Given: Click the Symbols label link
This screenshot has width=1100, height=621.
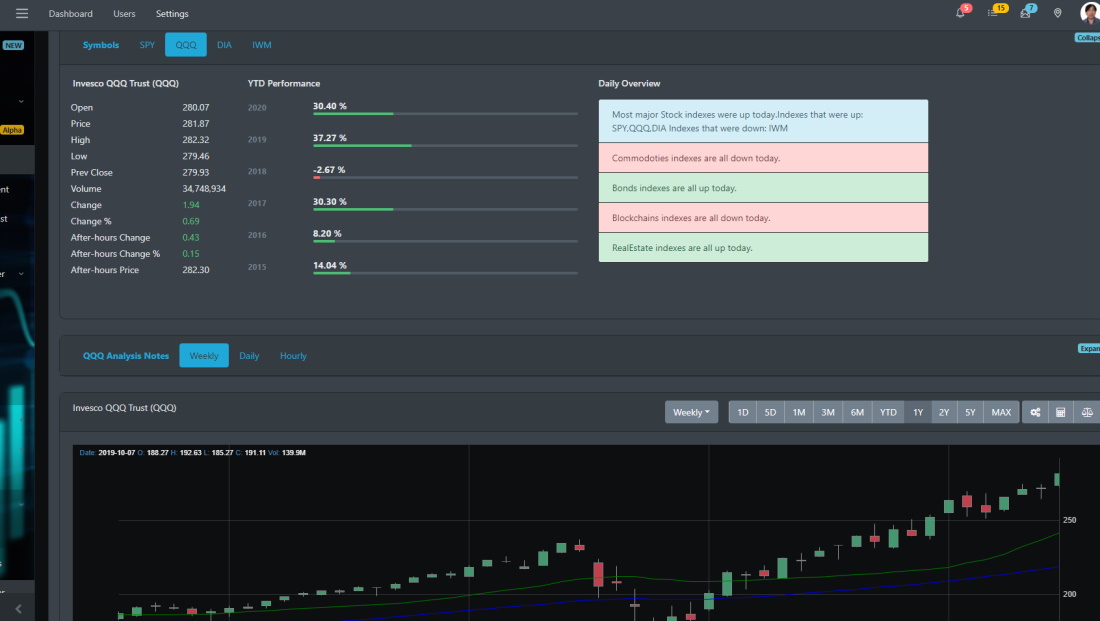Looking at the screenshot, I should pyautogui.click(x=101, y=44).
